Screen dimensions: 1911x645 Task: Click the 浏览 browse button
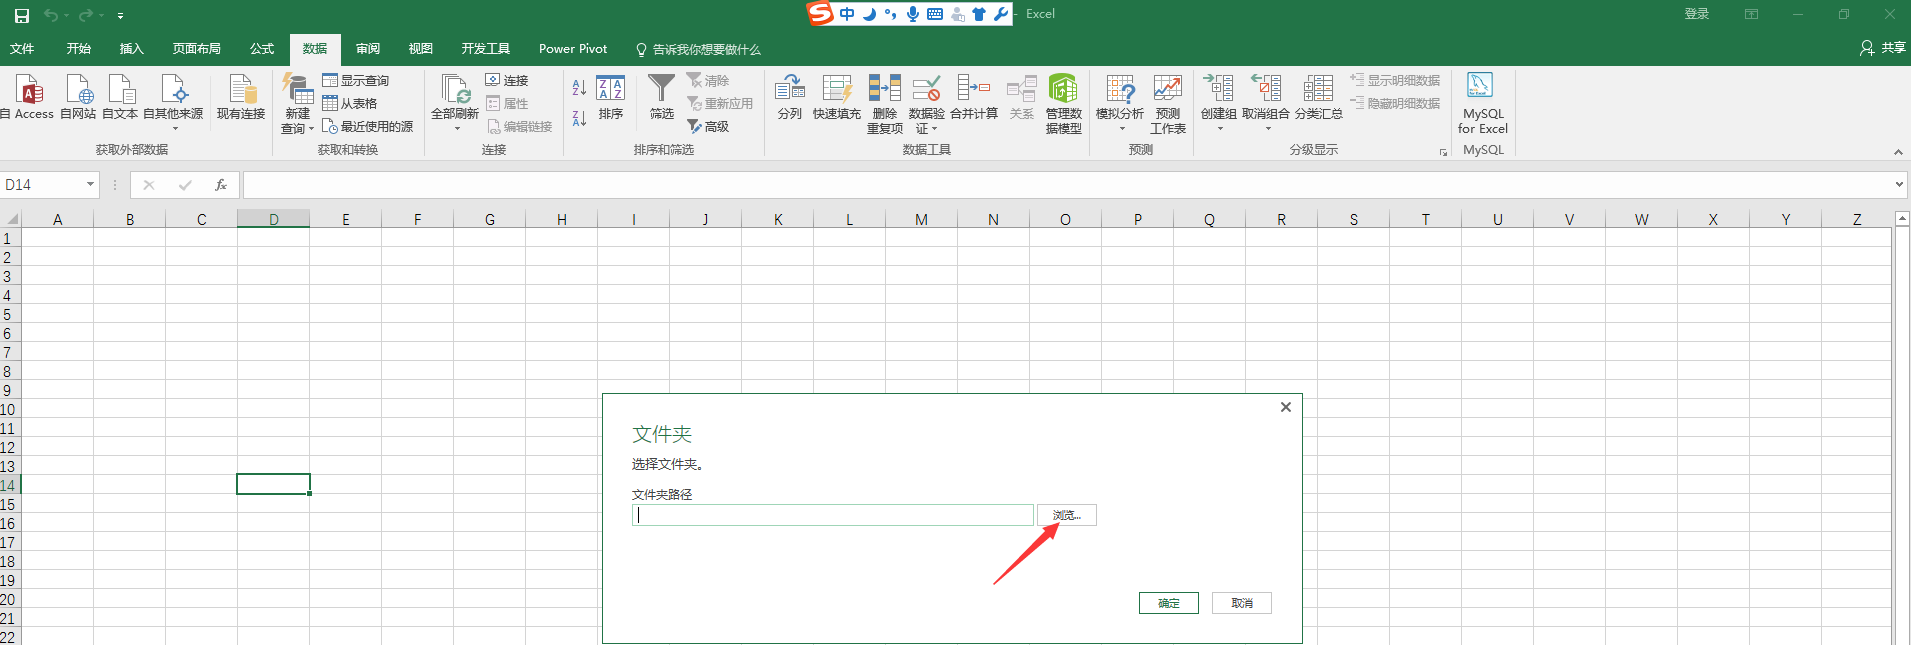[x=1067, y=515]
